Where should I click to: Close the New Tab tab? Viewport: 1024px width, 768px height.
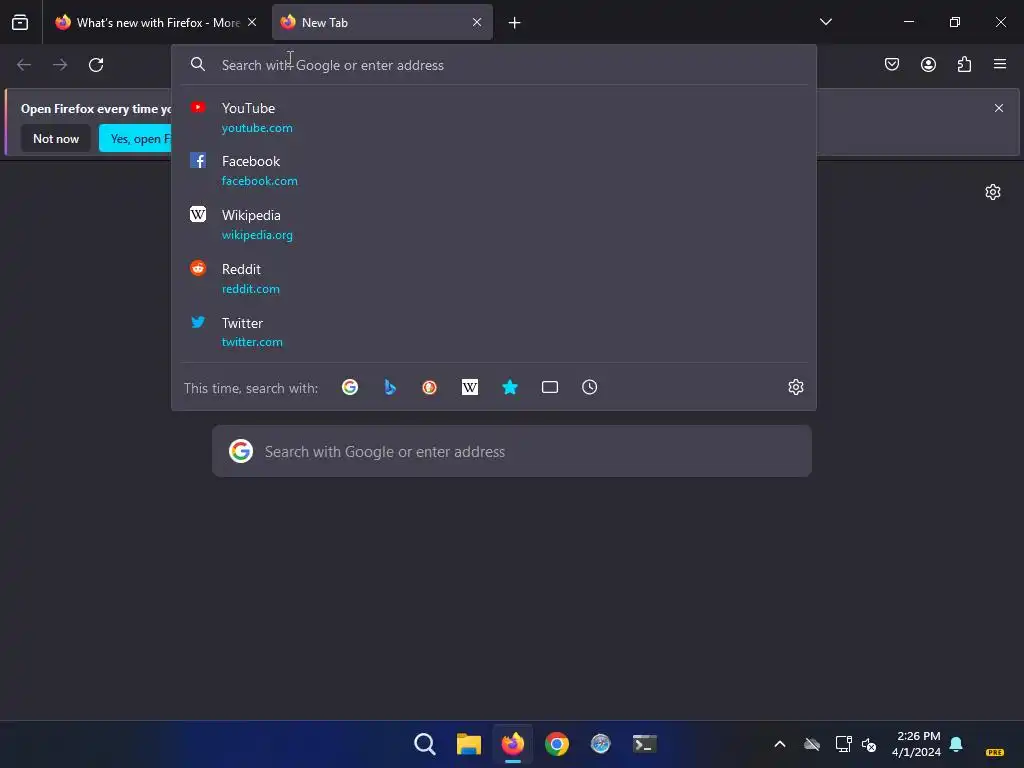[x=477, y=22]
